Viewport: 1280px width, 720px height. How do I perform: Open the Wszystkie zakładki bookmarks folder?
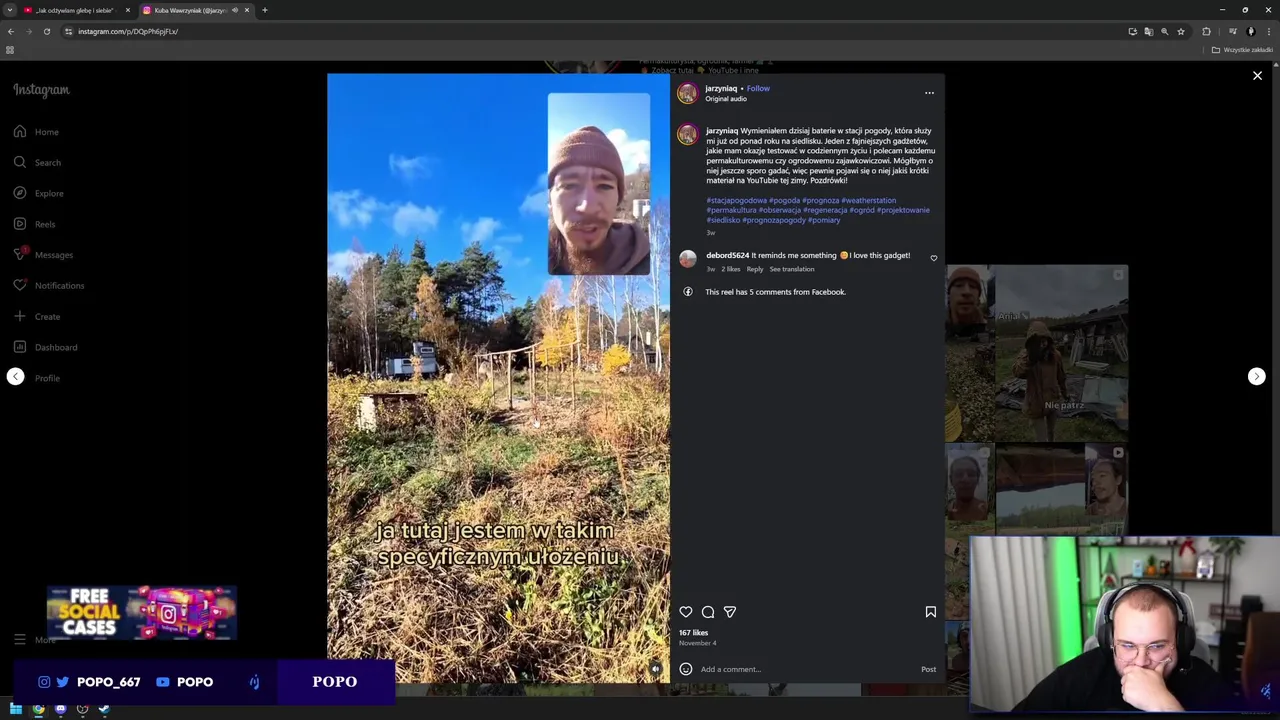point(1242,50)
